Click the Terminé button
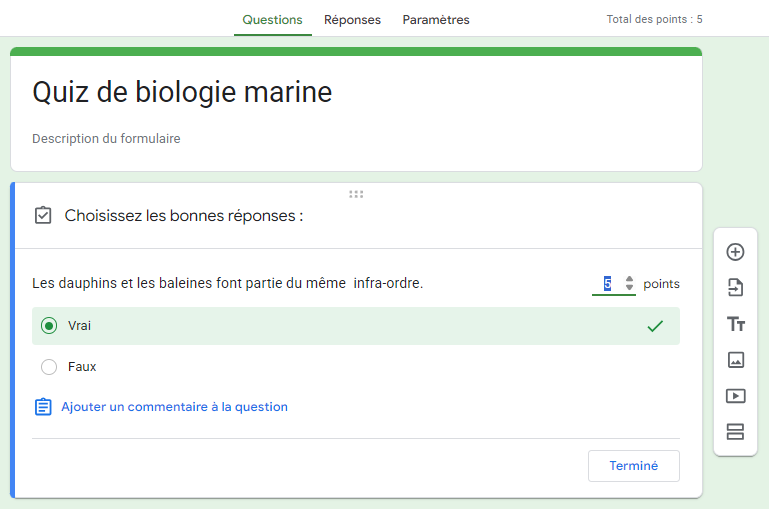This screenshot has height=509, width=769. click(x=634, y=466)
